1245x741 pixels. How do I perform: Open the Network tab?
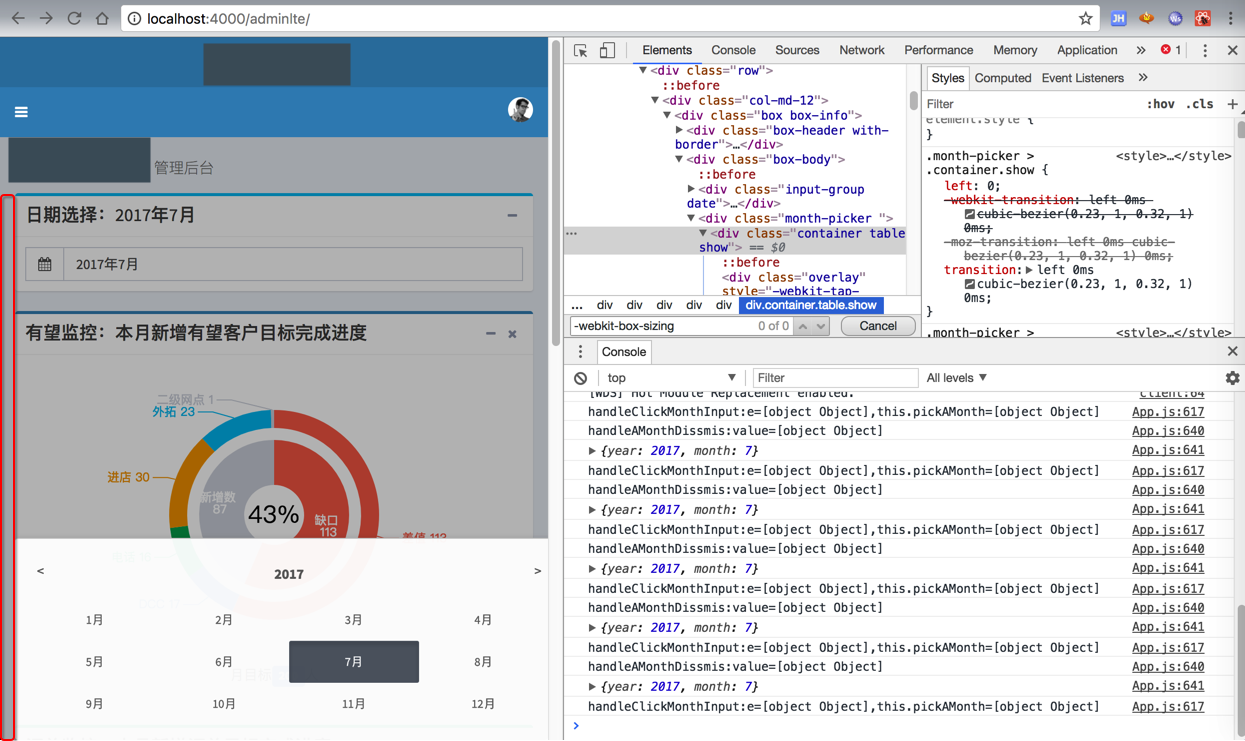862,50
